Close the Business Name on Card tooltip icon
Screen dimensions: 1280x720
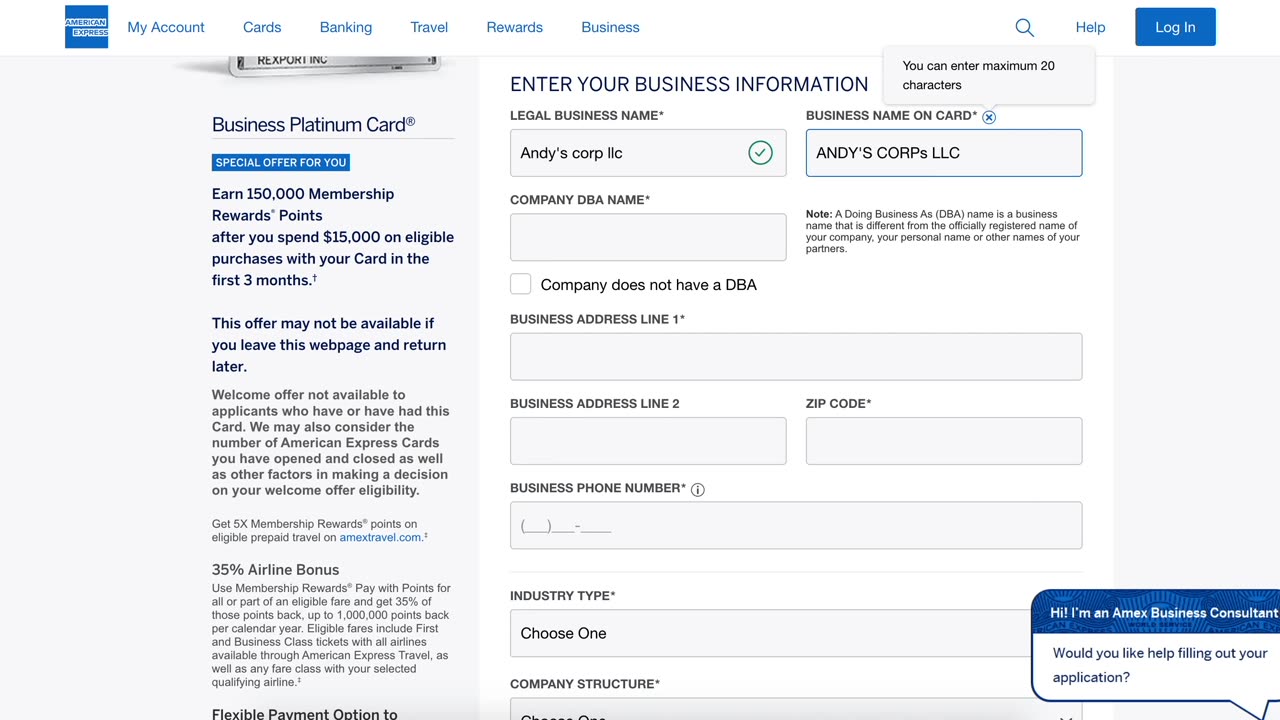pyautogui.click(x=989, y=117)
